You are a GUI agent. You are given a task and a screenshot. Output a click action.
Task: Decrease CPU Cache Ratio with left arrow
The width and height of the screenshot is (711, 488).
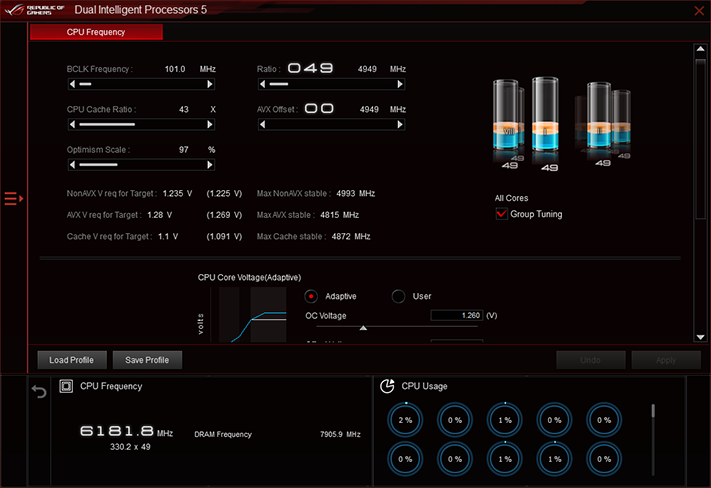[72, 124]
